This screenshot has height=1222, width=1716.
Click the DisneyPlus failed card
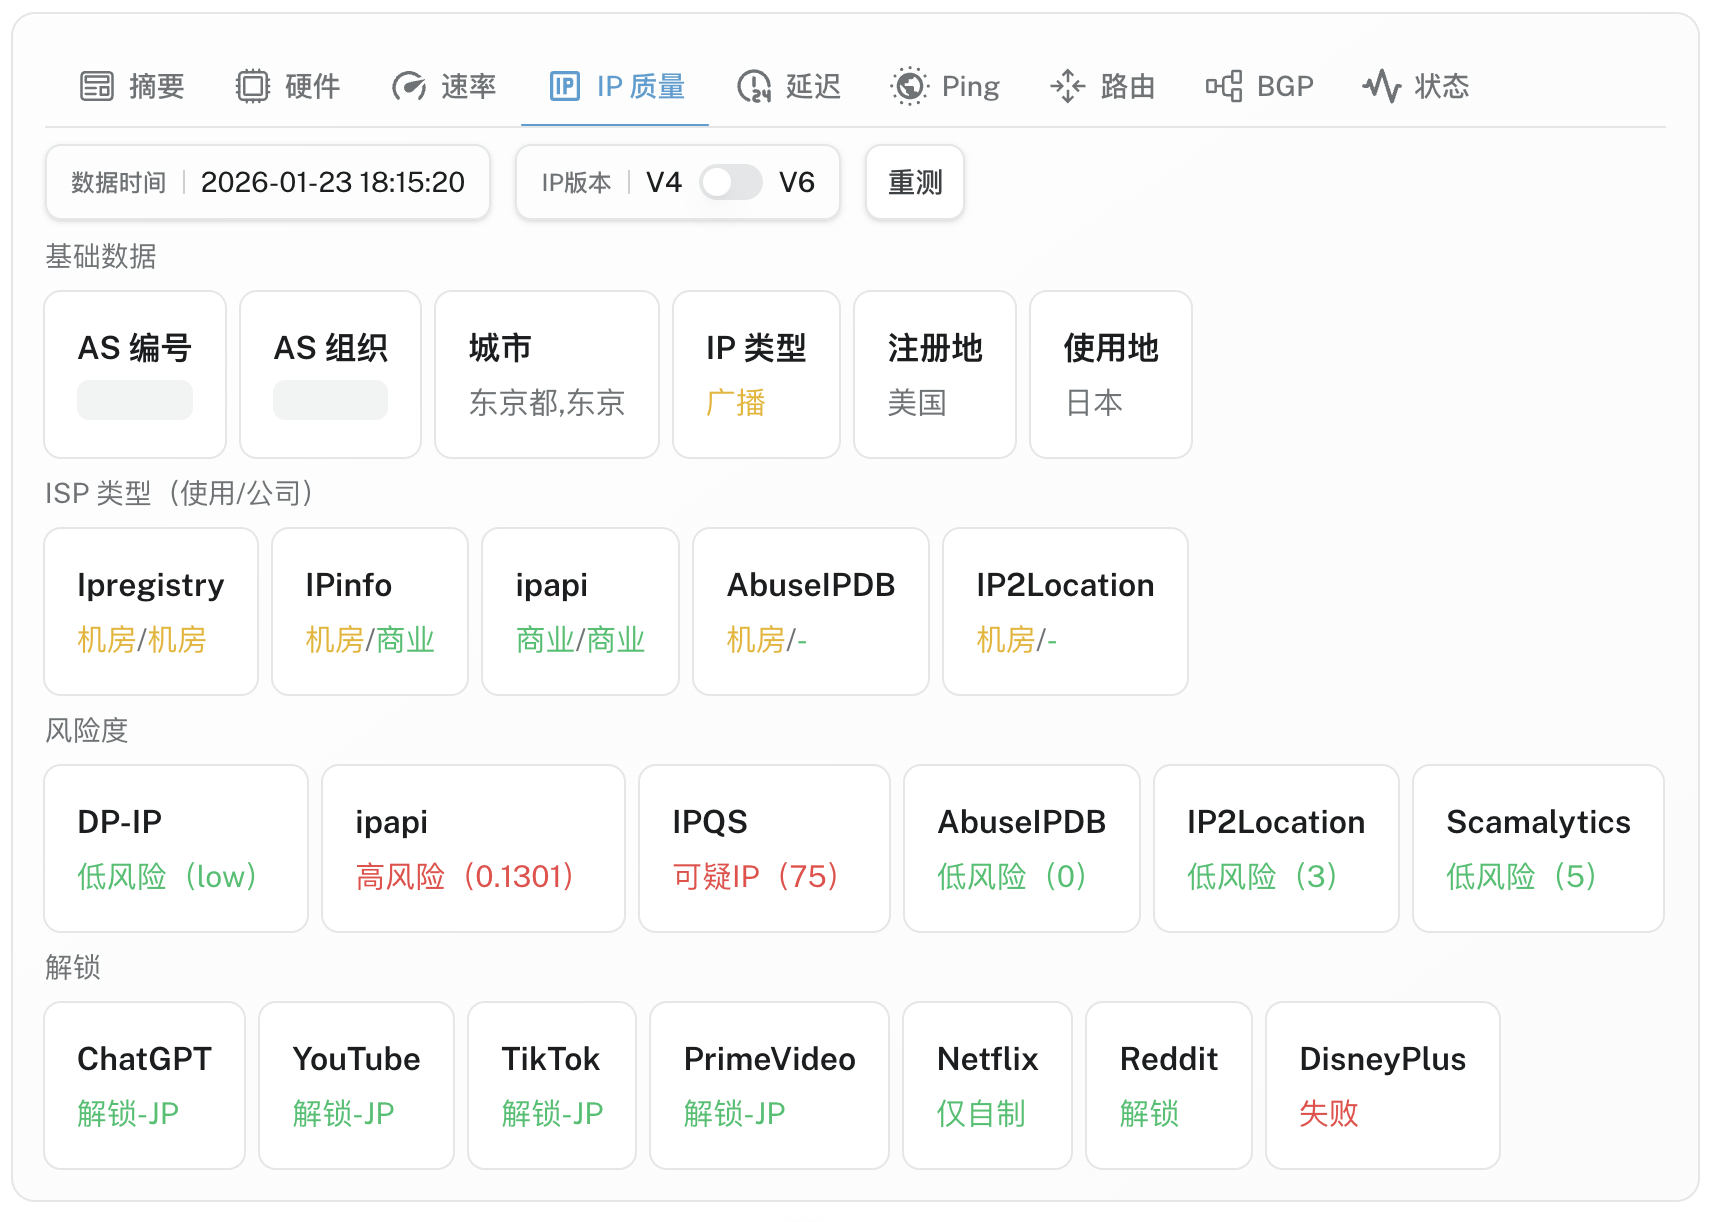[x=1382, y=1086]
